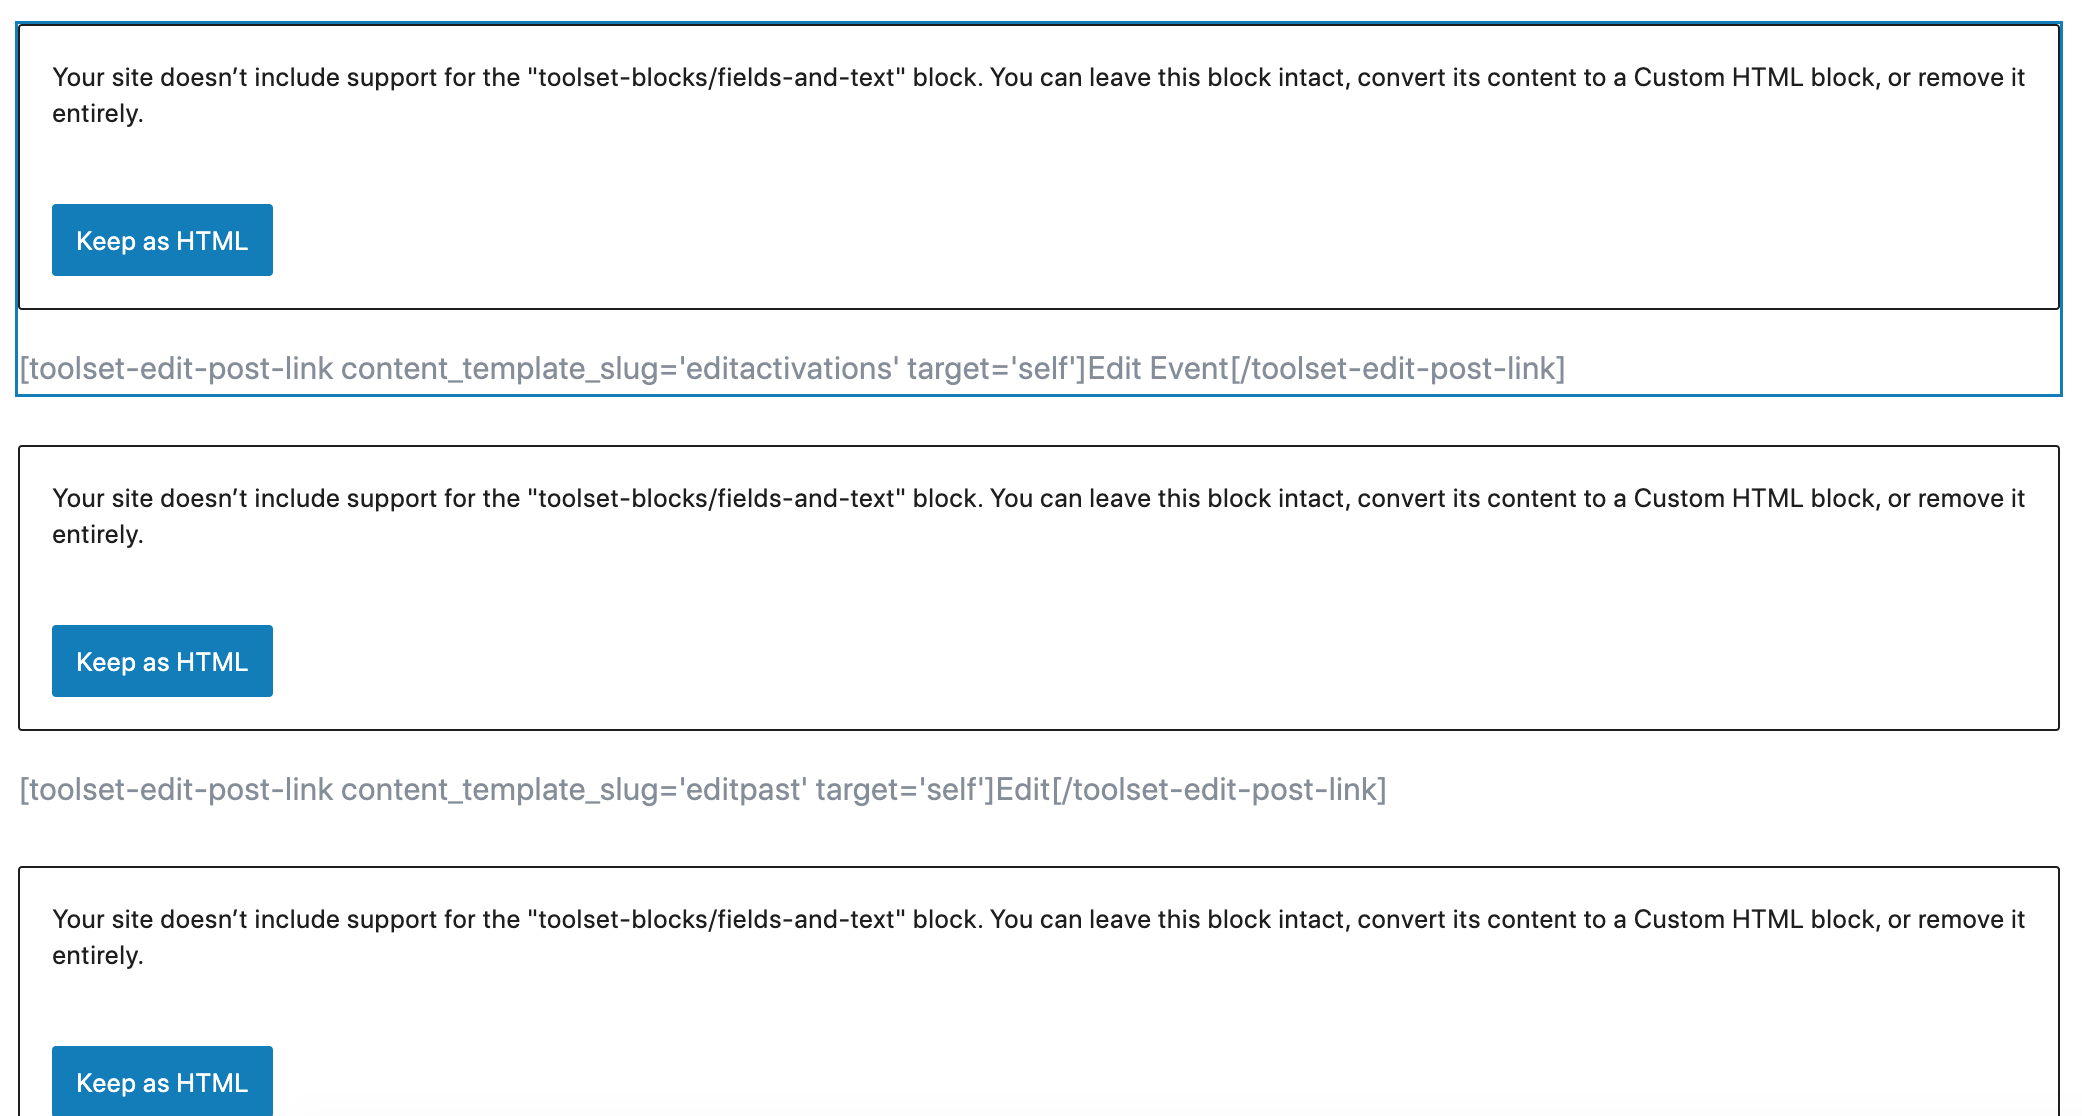Click 'Custom HTML block' phrase in the topmost warning

(x=1753, y=78)
